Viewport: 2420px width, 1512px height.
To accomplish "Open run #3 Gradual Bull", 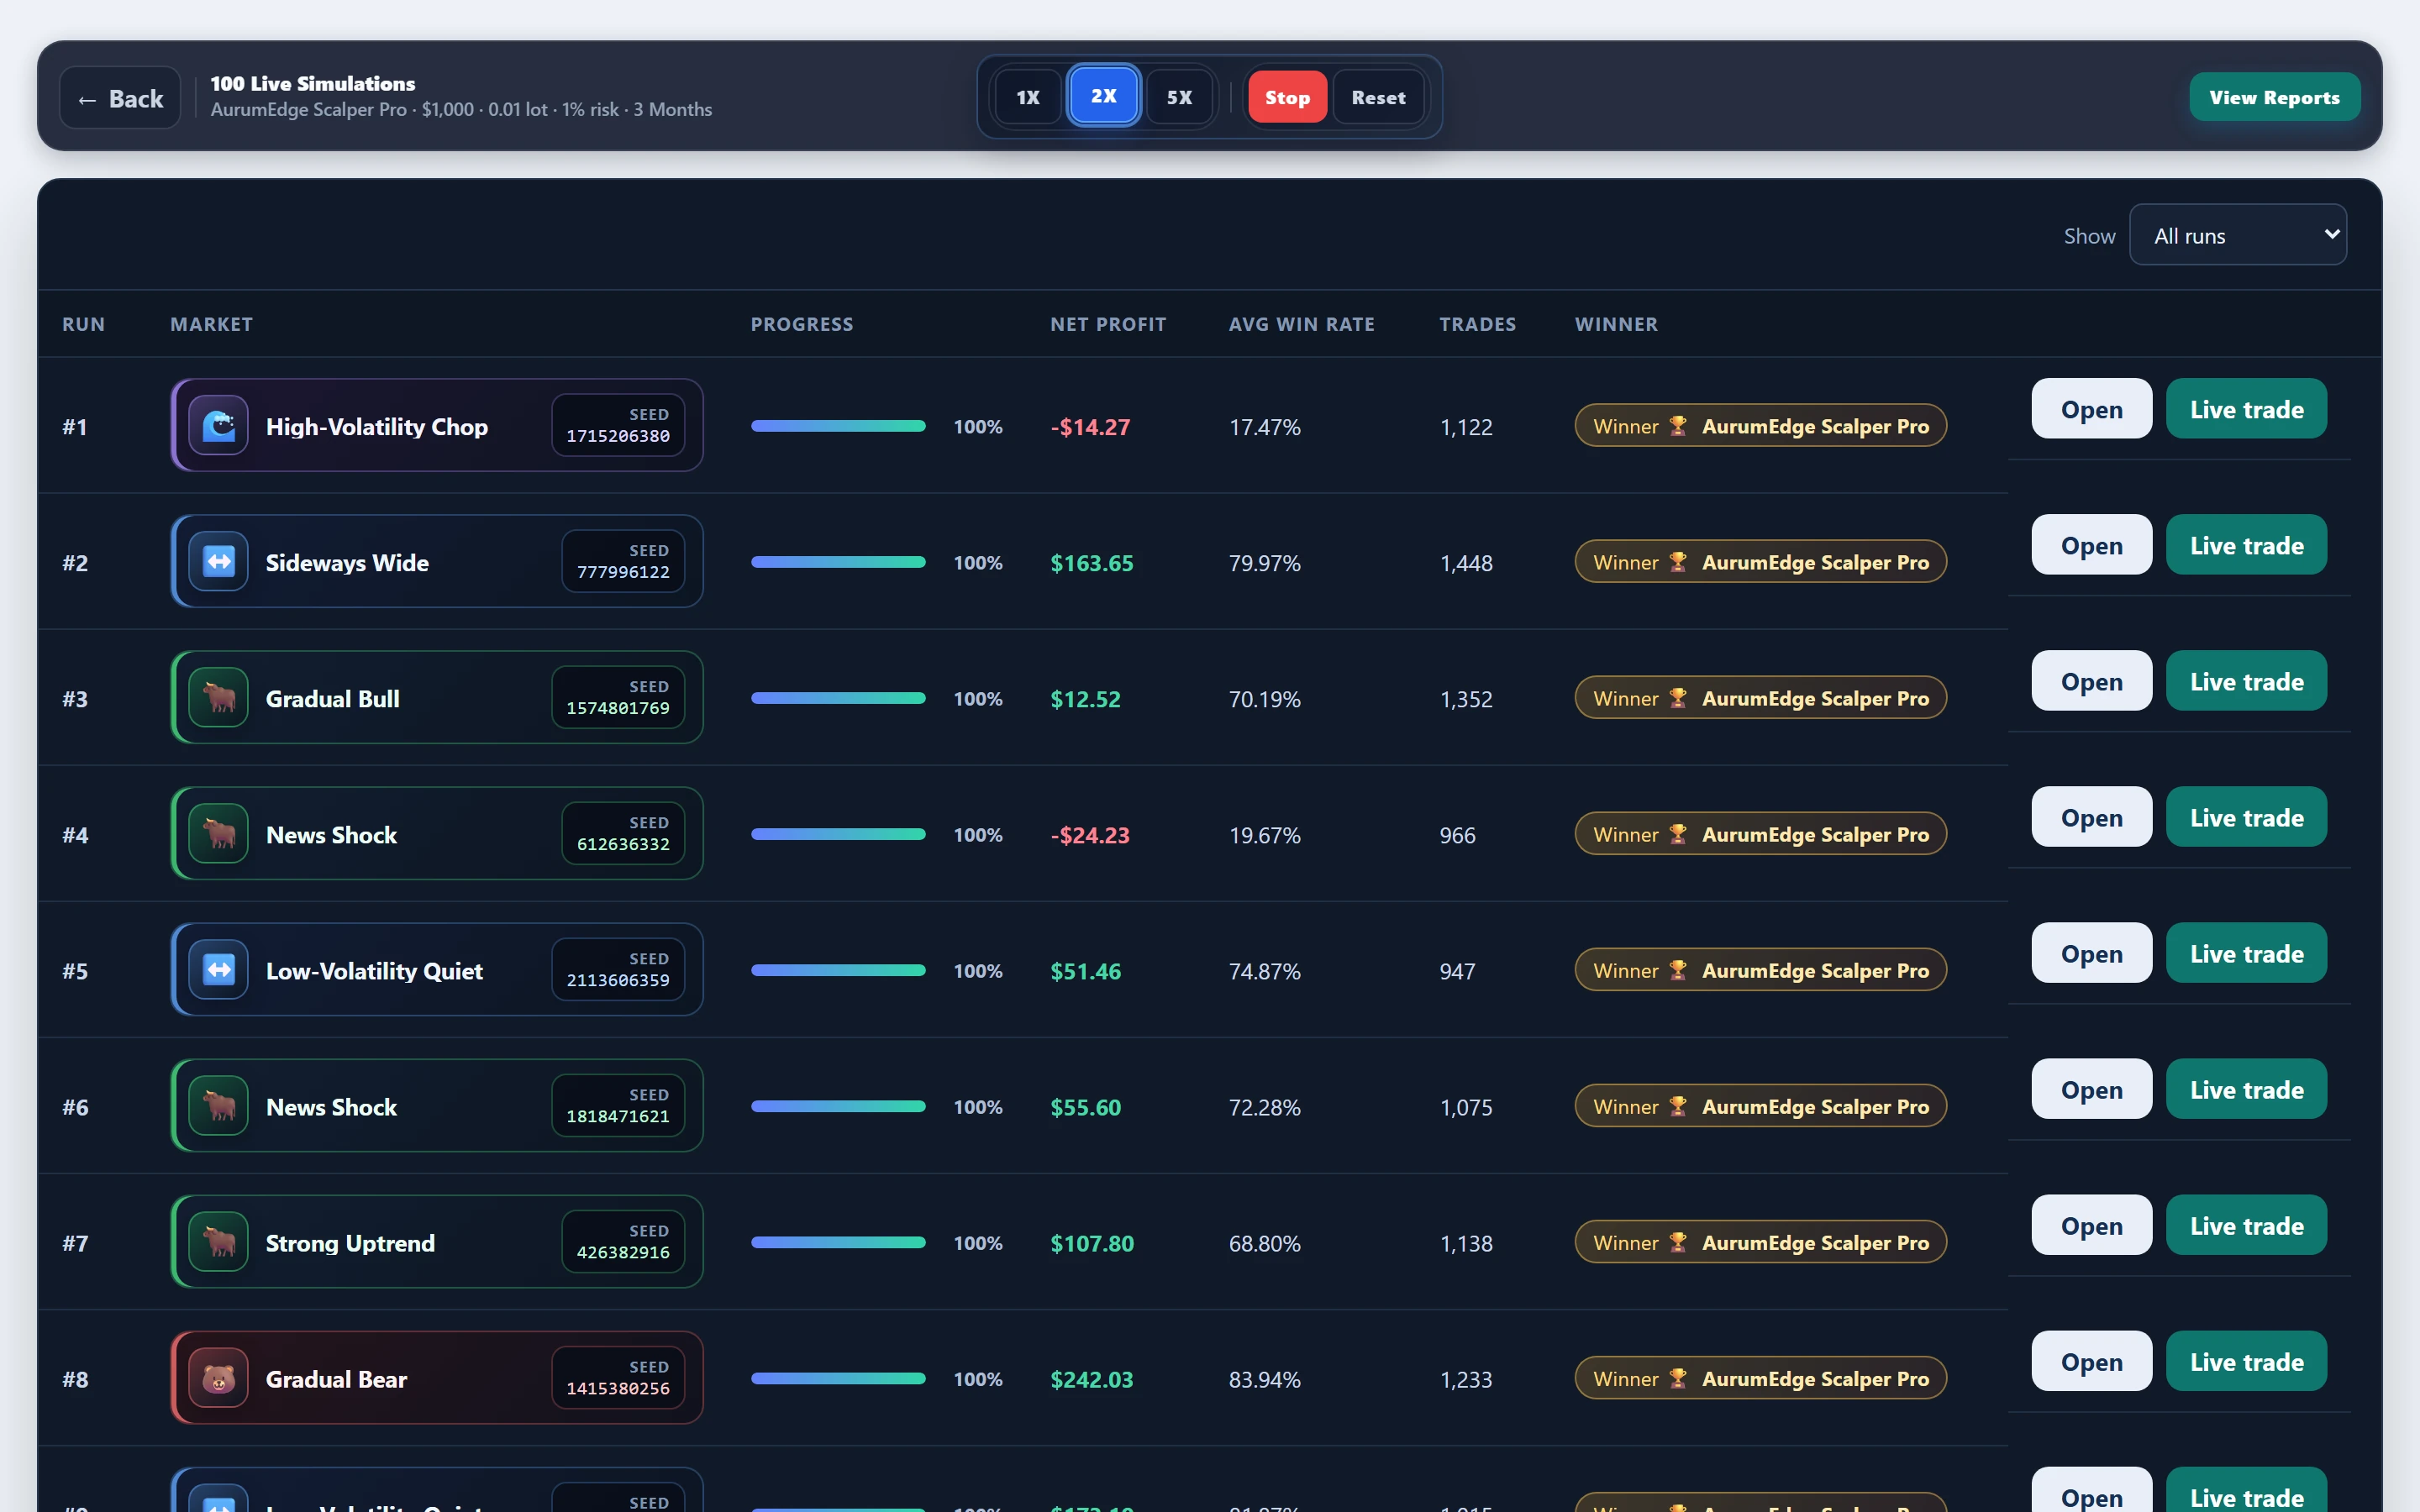I will coord(2091,680).
